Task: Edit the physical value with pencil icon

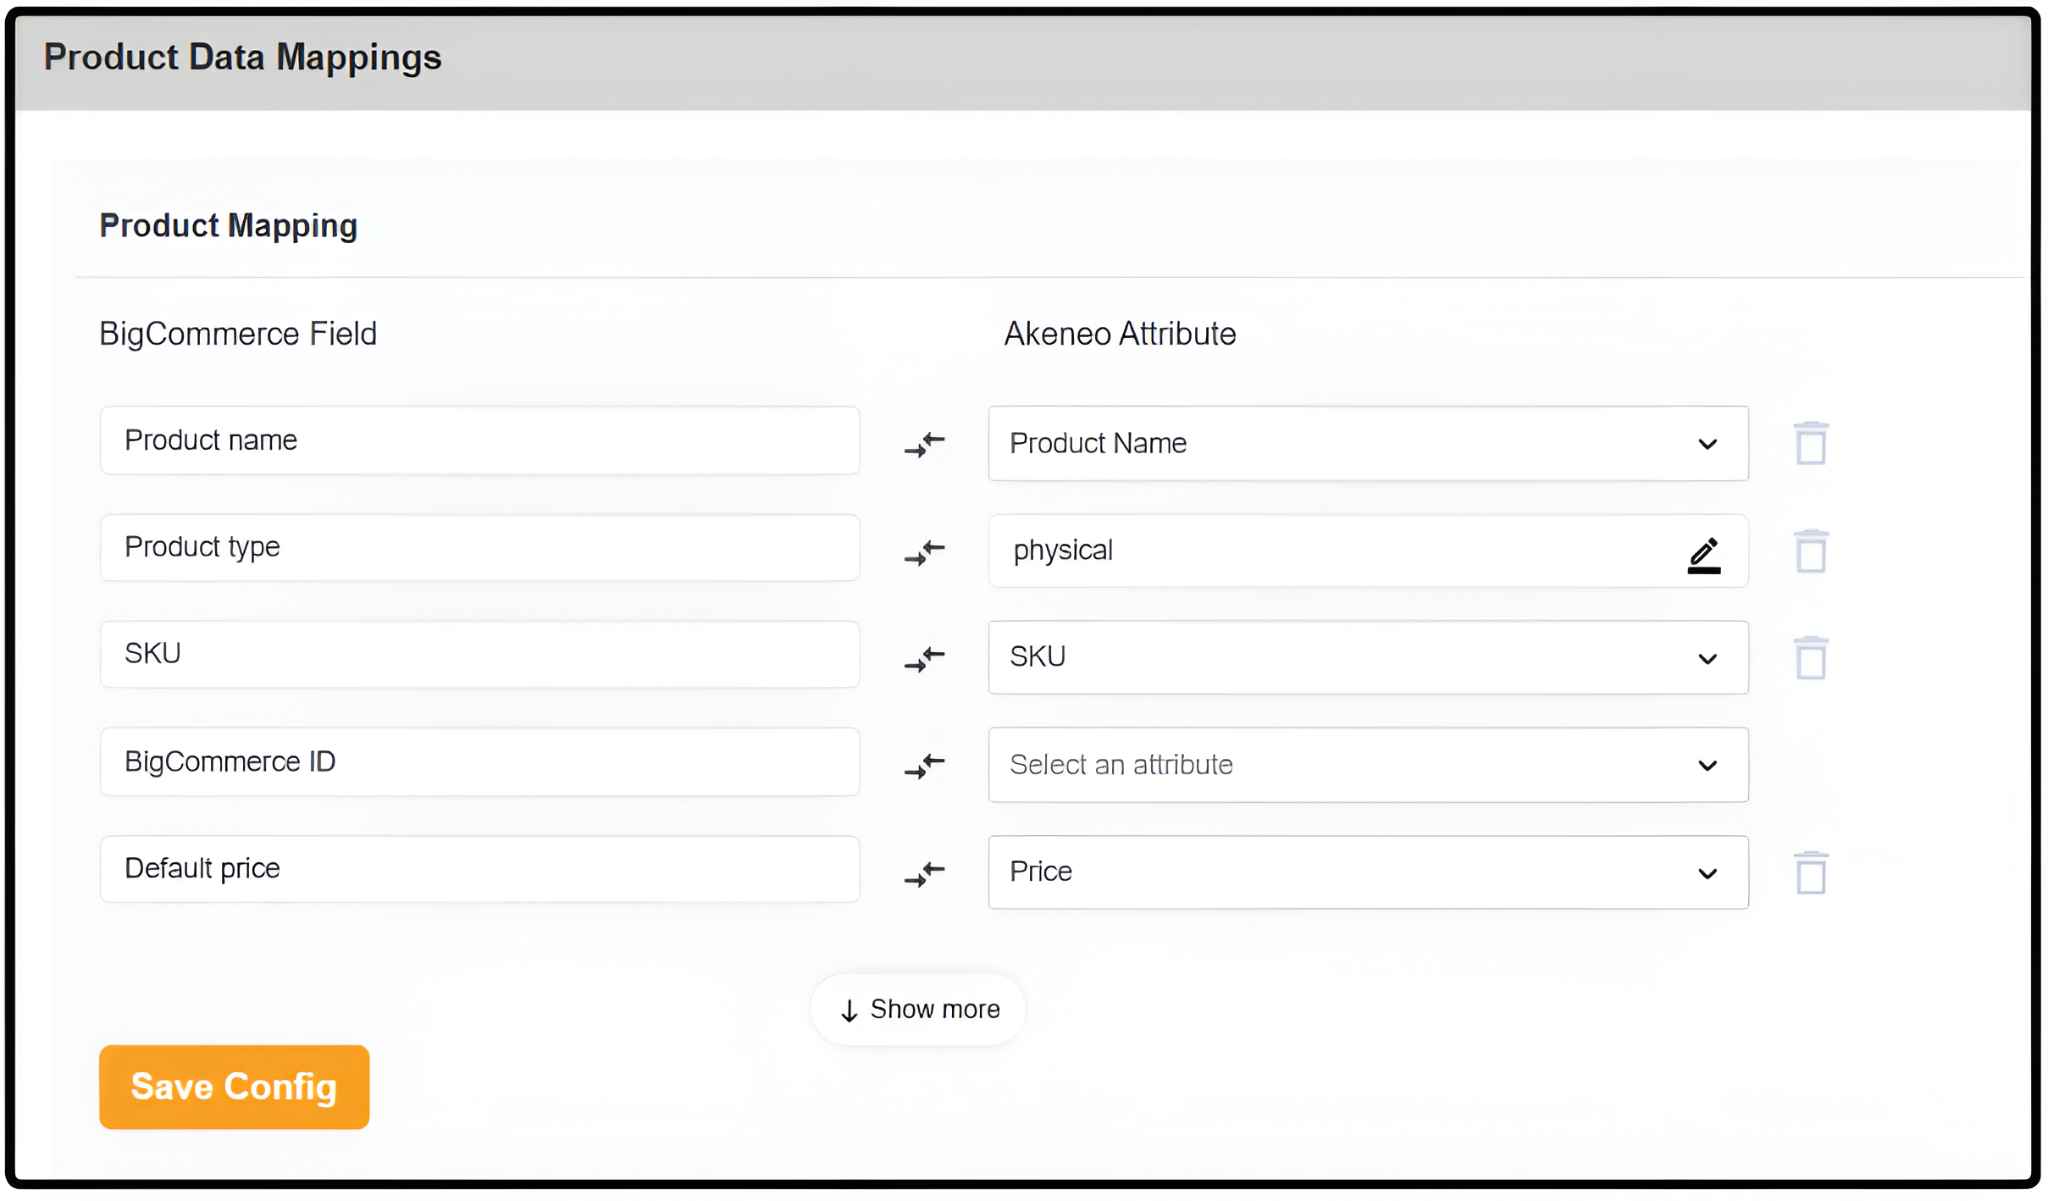Action: (x=1704, y=555)
